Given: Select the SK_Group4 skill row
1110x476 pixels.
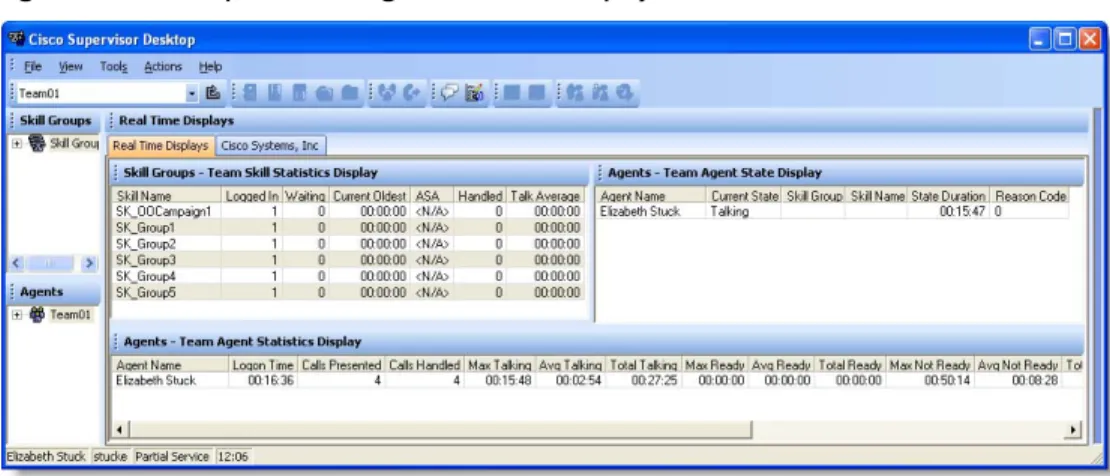Looking at the screenshot, I should (x=349, y=276).
